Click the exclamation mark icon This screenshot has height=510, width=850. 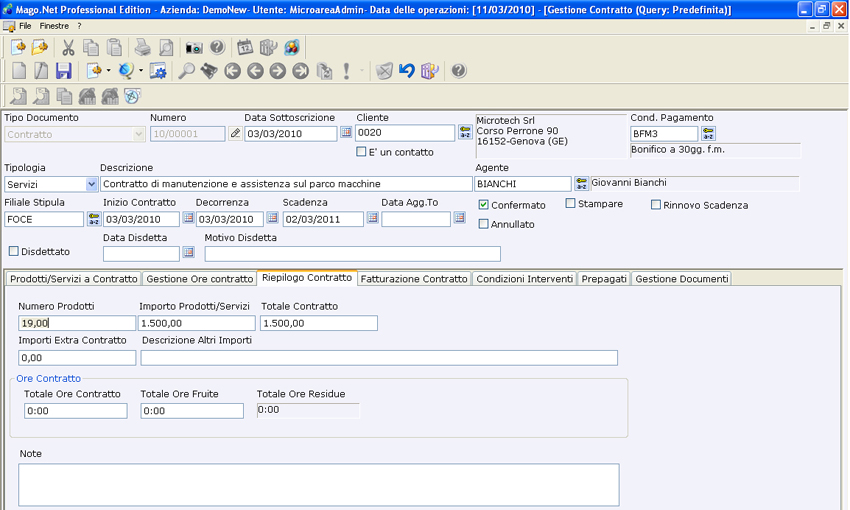pyautogui.click(x=346, y=70)
